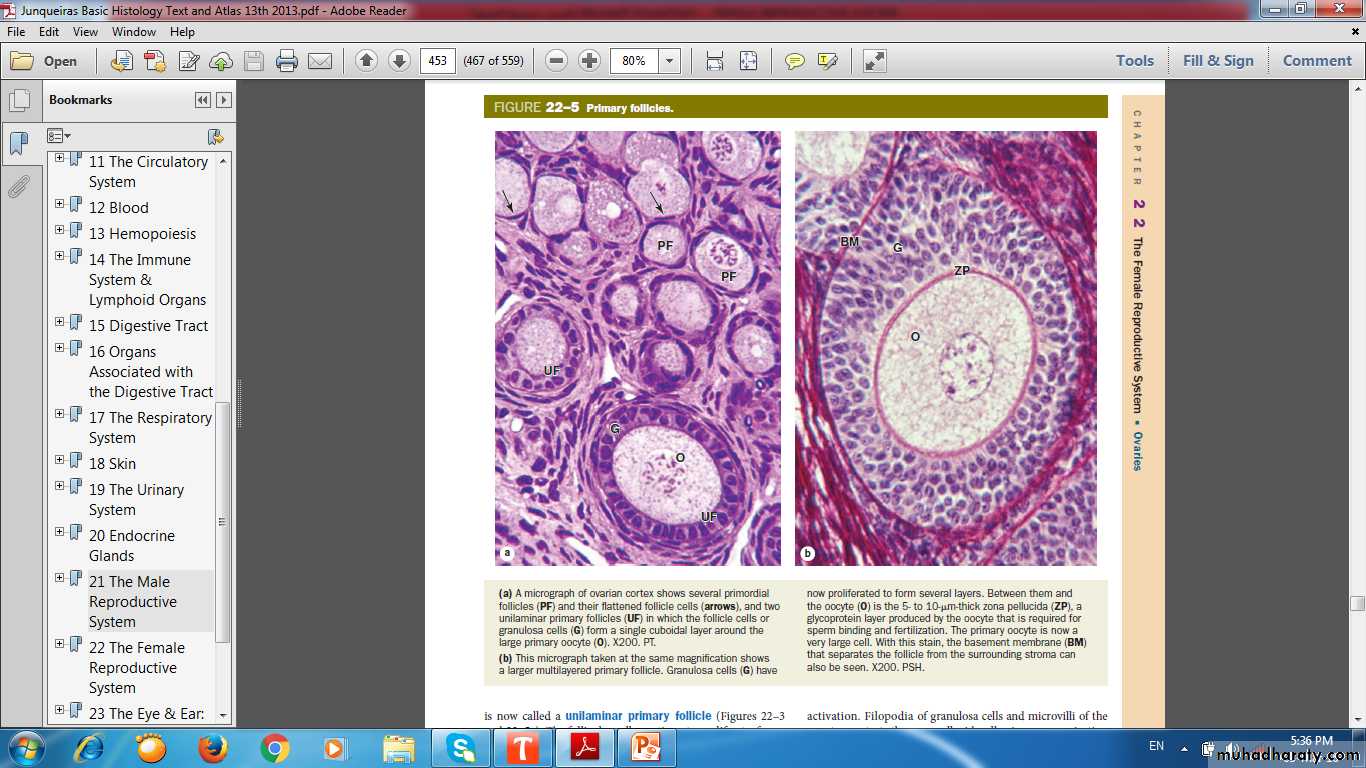Screen dimensions: 1366x768
Task: Toggle read mode view icon
Action: (x=875, y=61)
